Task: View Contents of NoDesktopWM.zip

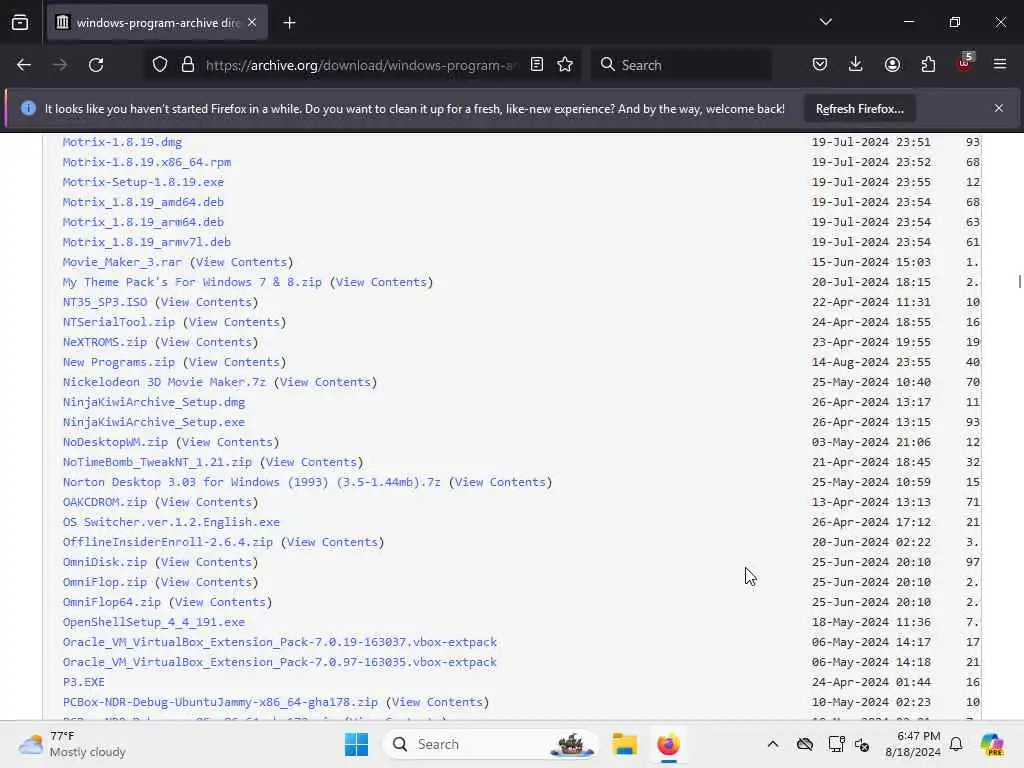Action: coord(227,442)
